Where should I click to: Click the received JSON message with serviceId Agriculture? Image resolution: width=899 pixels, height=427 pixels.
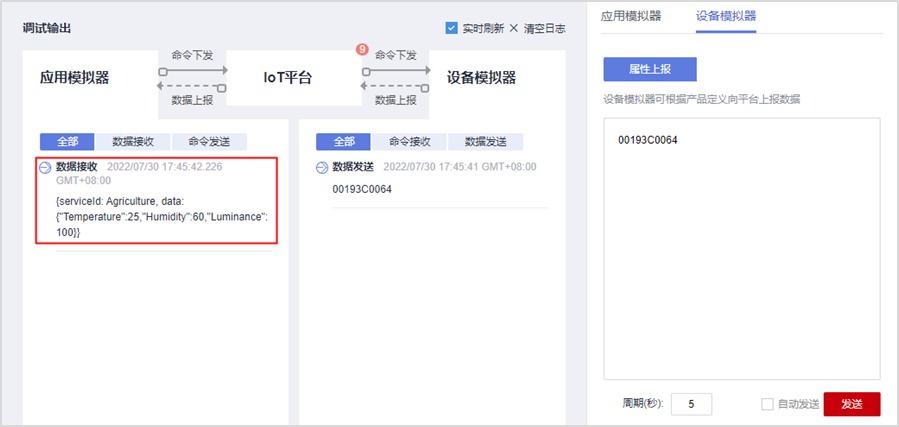156,216
